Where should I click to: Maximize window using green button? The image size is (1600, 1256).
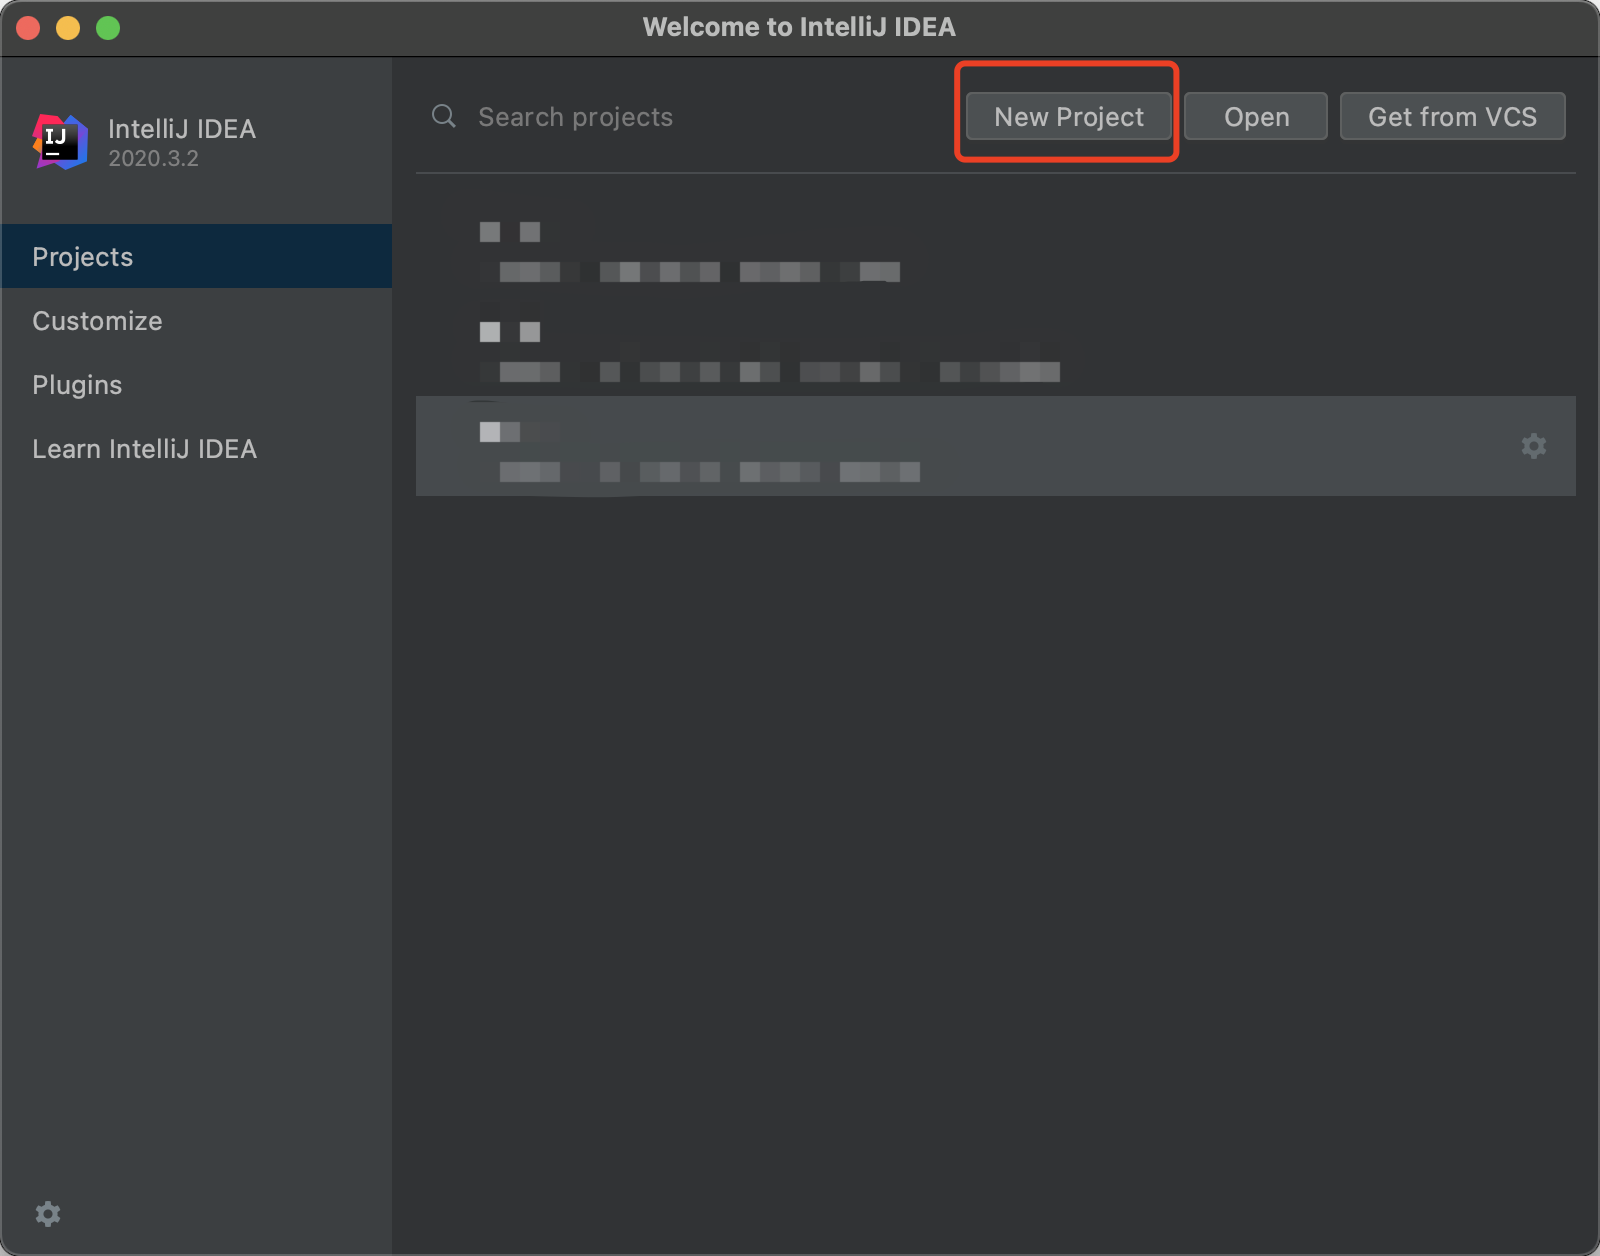[x=108, y=28]
